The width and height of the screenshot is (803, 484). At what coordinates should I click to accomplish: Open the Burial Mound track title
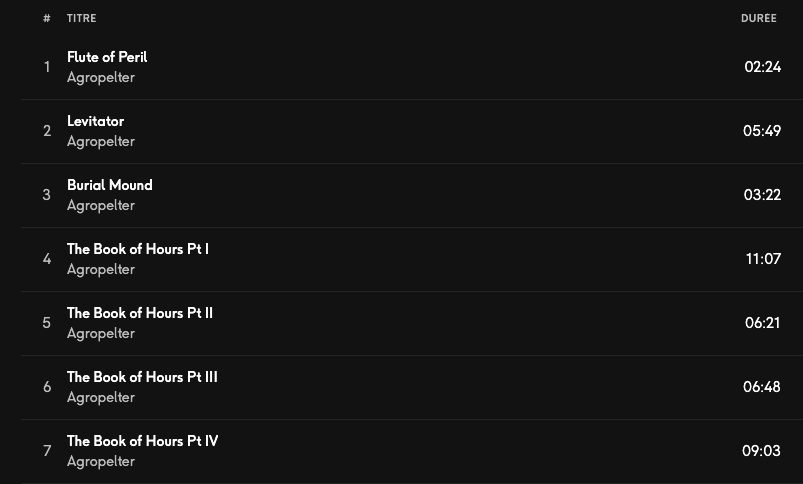click(109, 185)
